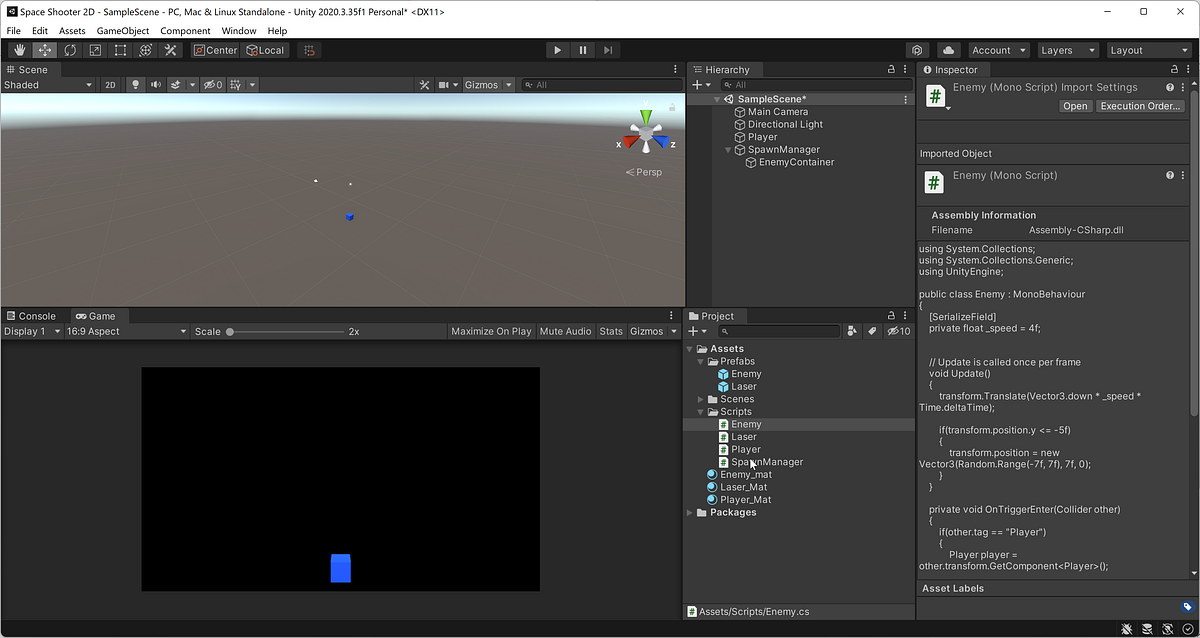Adjust the Game view Scale slider
This screenshot has height=638, width=1200.
click(x=230, y=331)
